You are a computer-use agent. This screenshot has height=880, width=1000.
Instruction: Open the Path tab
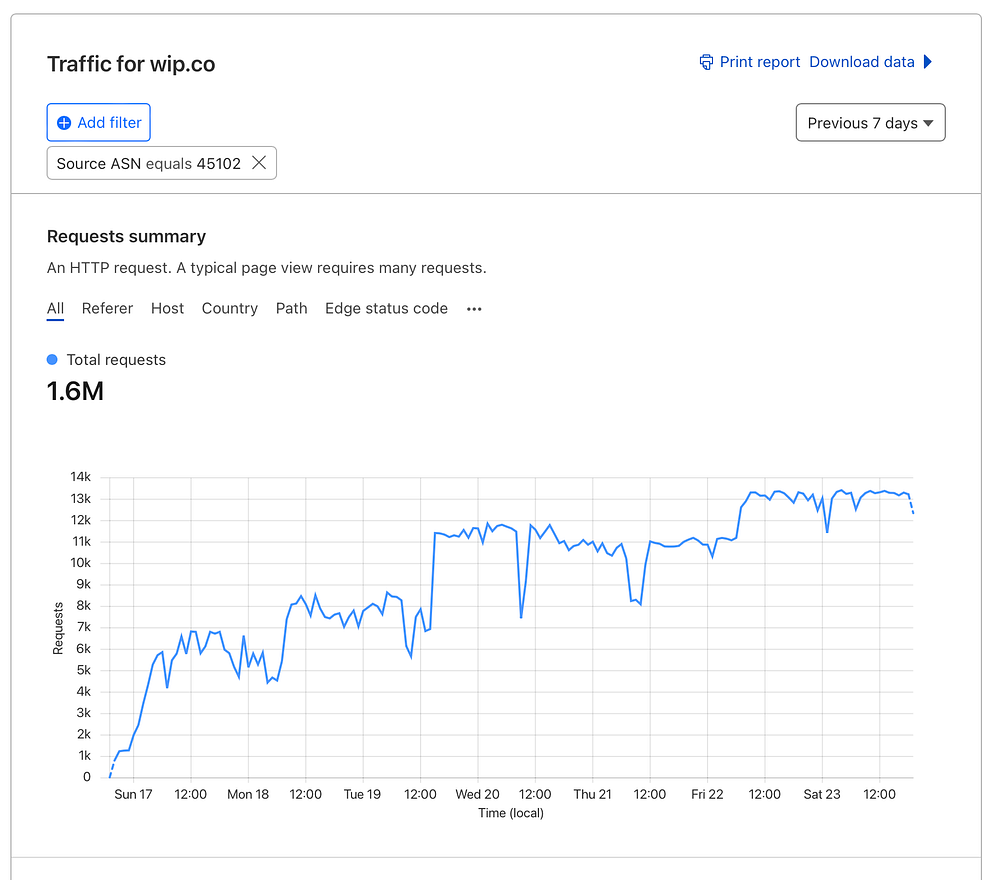pos(291,309)
